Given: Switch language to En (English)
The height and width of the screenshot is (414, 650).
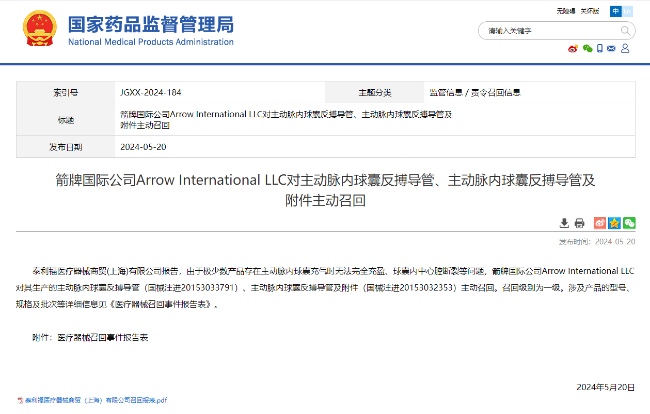Looking at the screenshot, I should [630, 11].
